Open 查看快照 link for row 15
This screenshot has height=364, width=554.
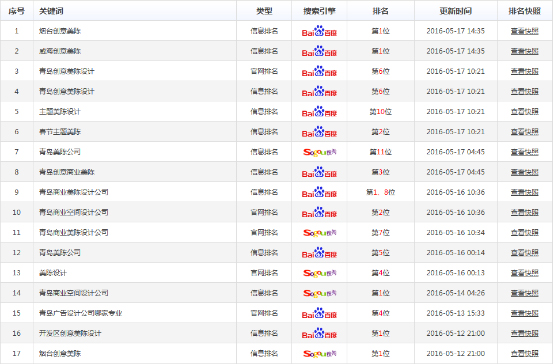(525, 313)
